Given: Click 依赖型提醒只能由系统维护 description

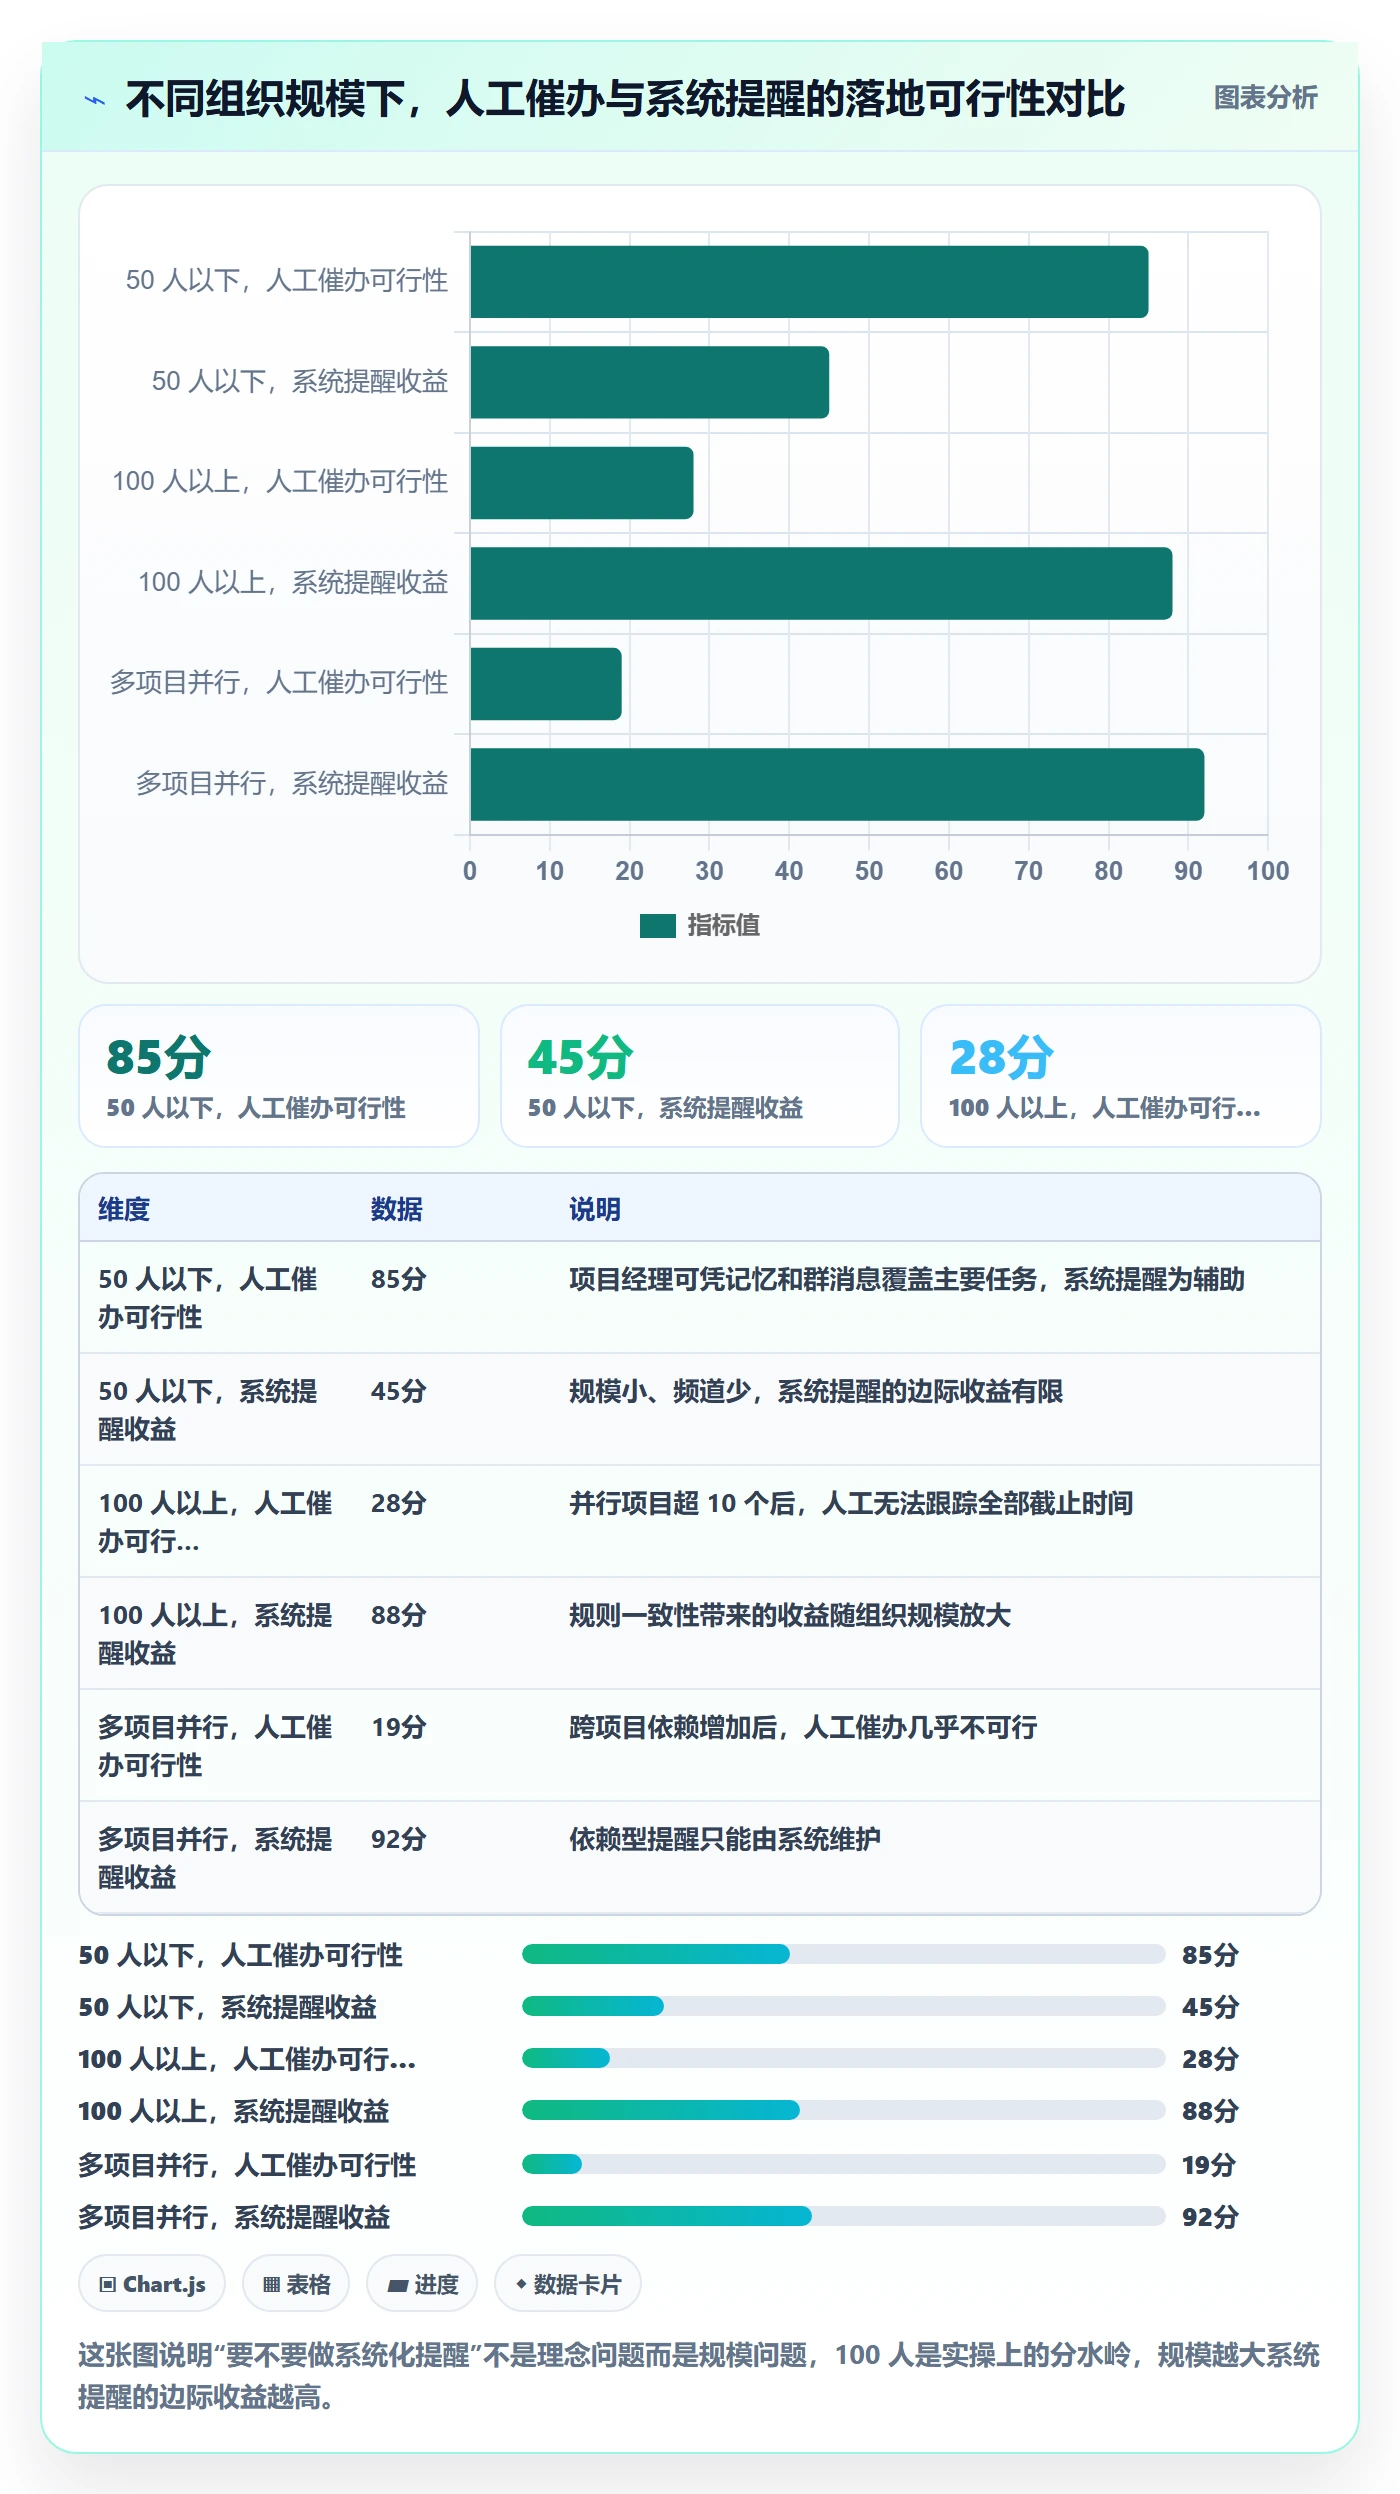Looking at the screenshot, I should (725, 1839).
